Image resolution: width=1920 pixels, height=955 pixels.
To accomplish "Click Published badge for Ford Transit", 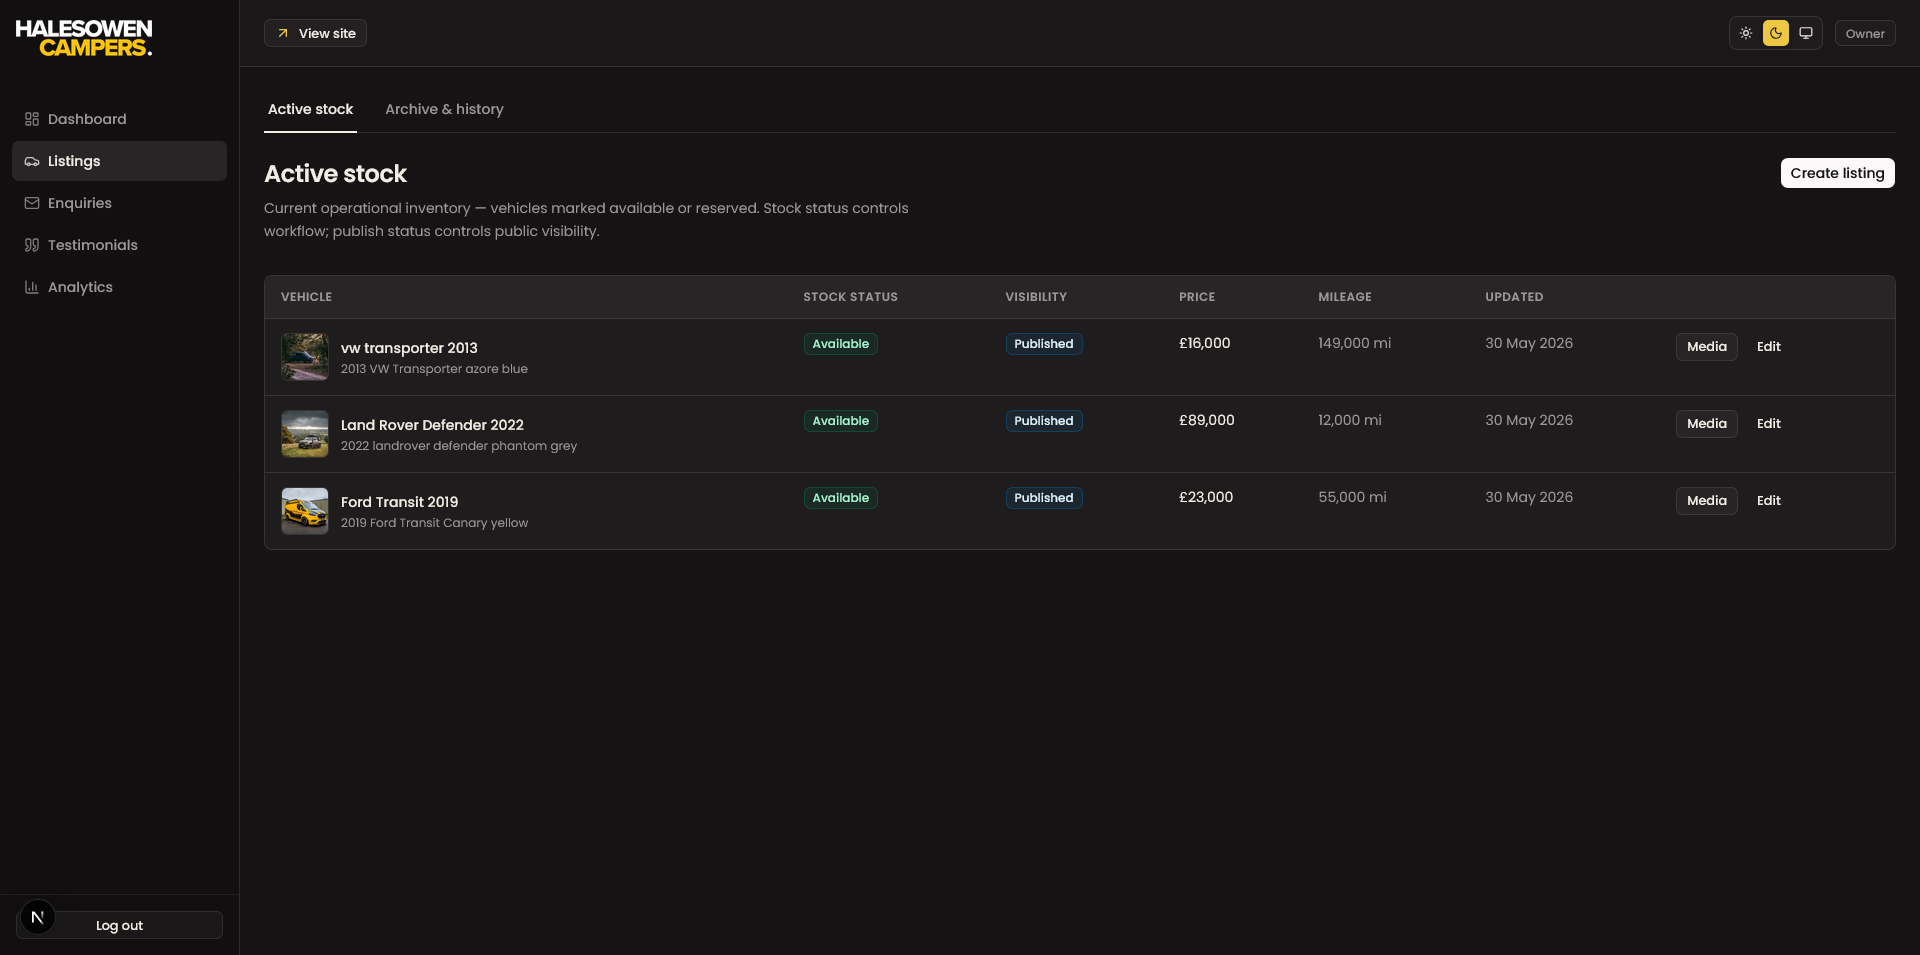I will pyautogui.click(x=1043, y=498).
